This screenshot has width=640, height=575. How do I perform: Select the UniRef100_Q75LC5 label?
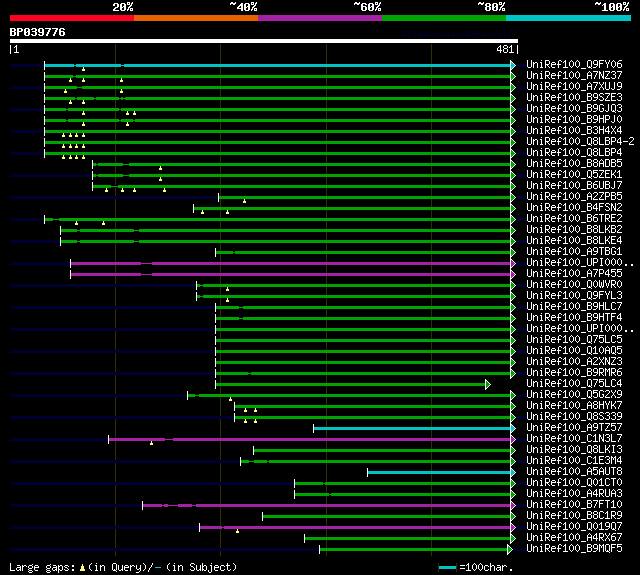pyautogui.click(x=574, y=340)
